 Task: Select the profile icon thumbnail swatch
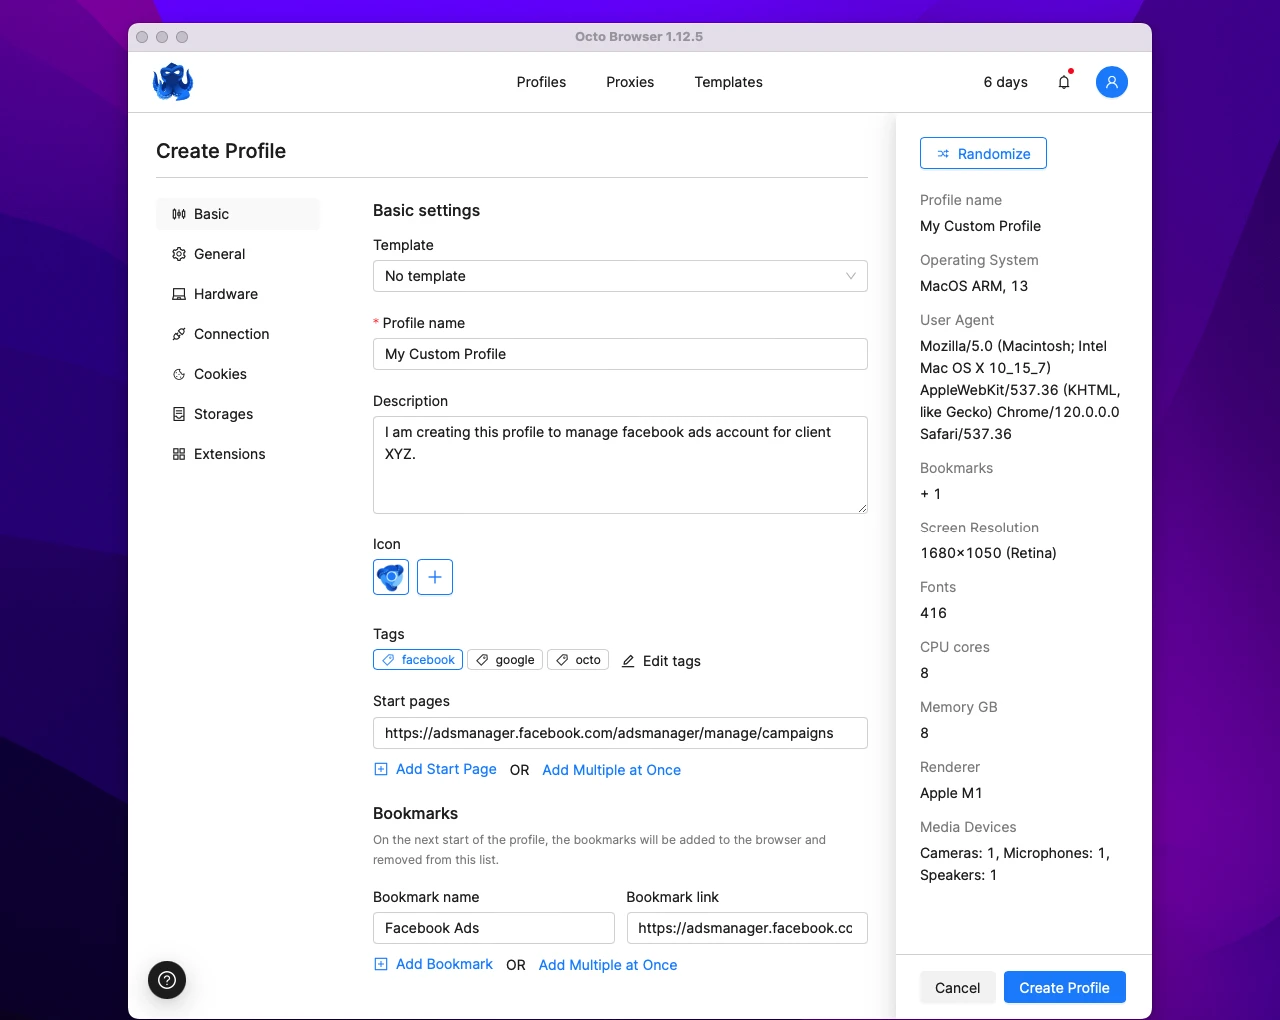point(390,577)
